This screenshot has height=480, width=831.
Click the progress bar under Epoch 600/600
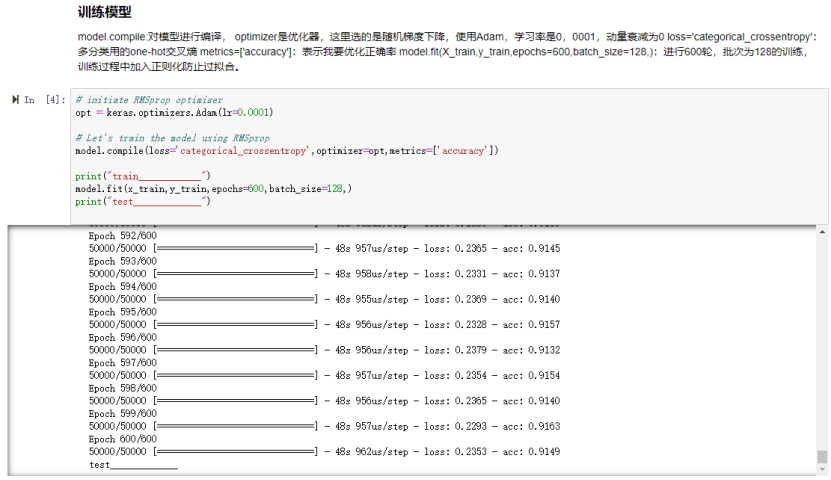tap(235, 452)
